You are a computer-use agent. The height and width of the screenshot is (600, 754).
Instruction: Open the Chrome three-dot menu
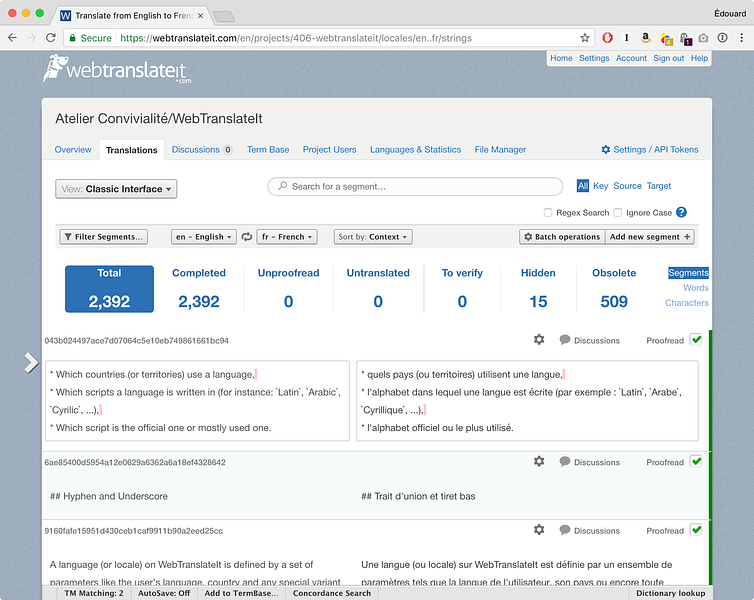coord(741,38)
